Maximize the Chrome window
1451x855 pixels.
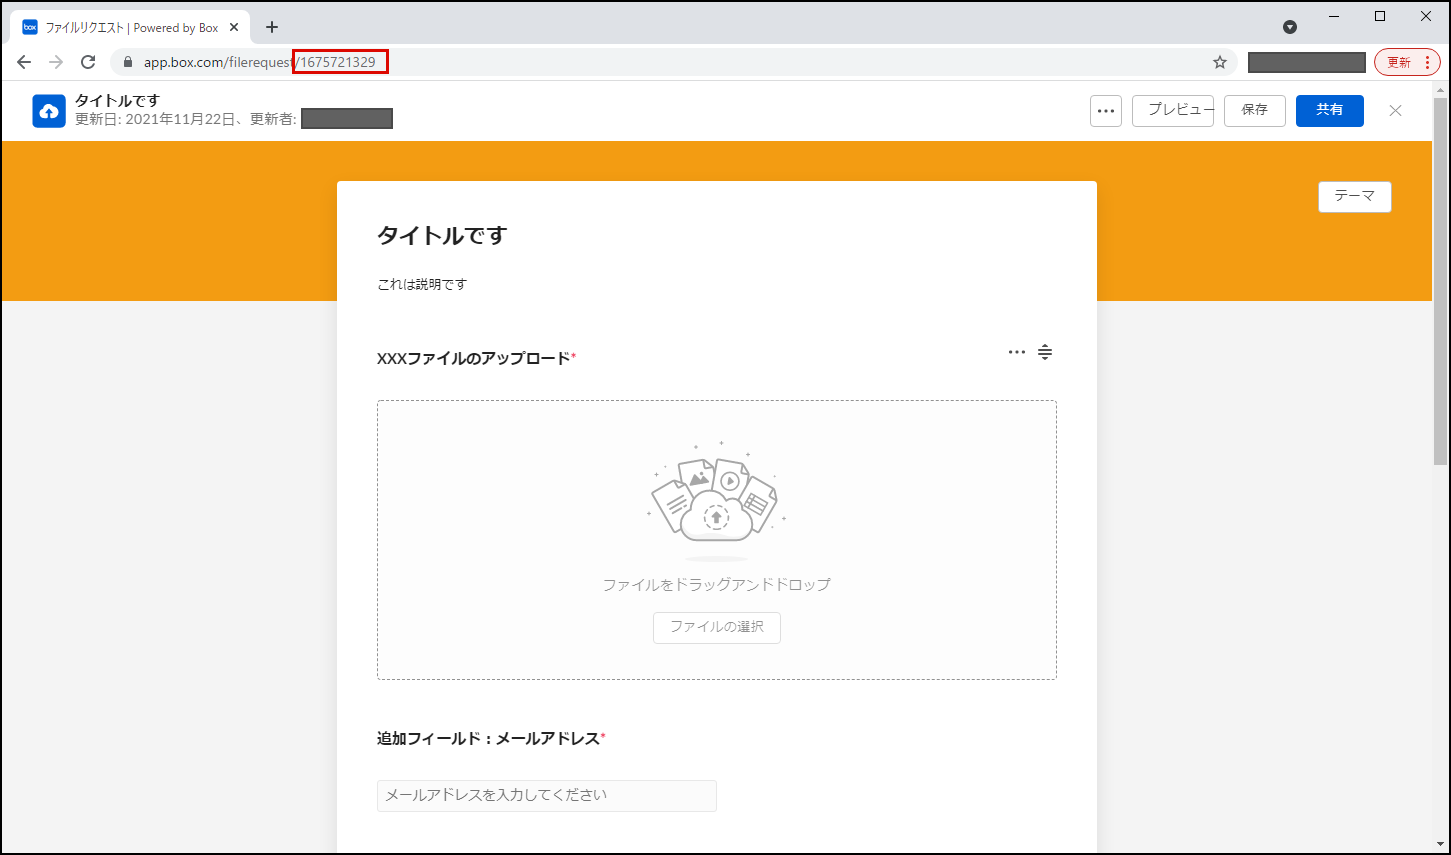pos(1380,16)
